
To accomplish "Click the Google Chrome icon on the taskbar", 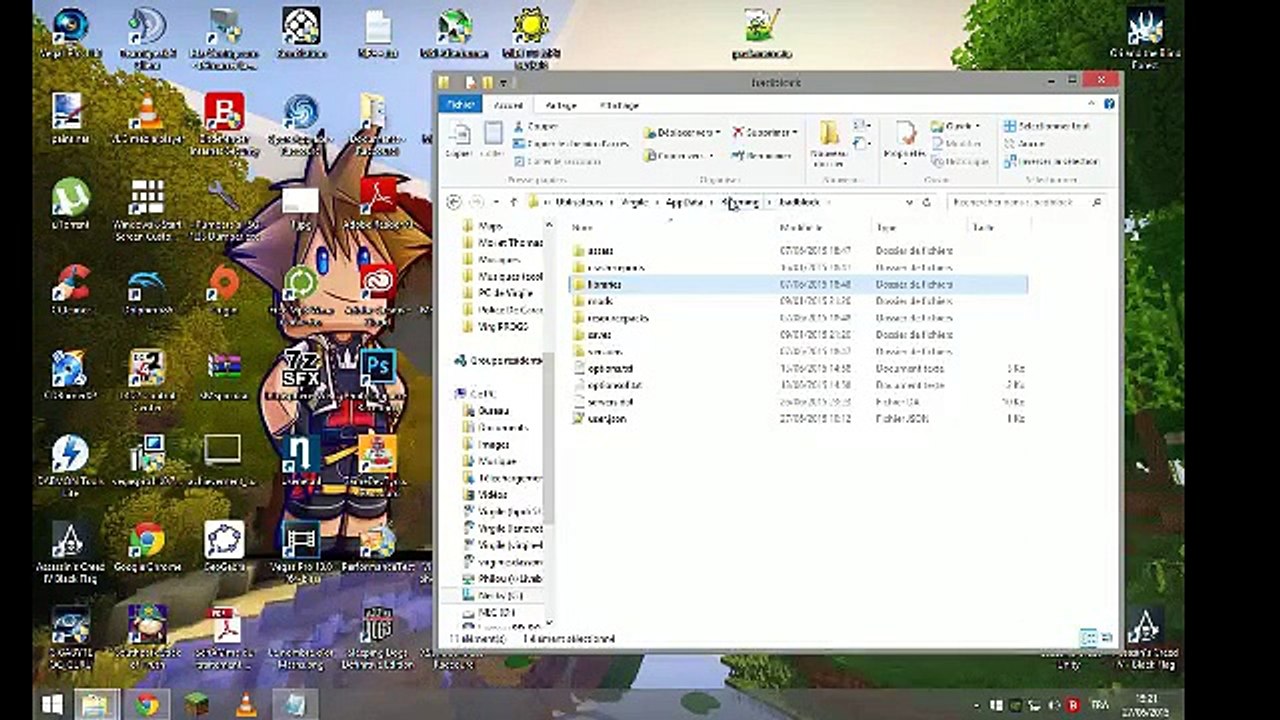I will (147, 704).
